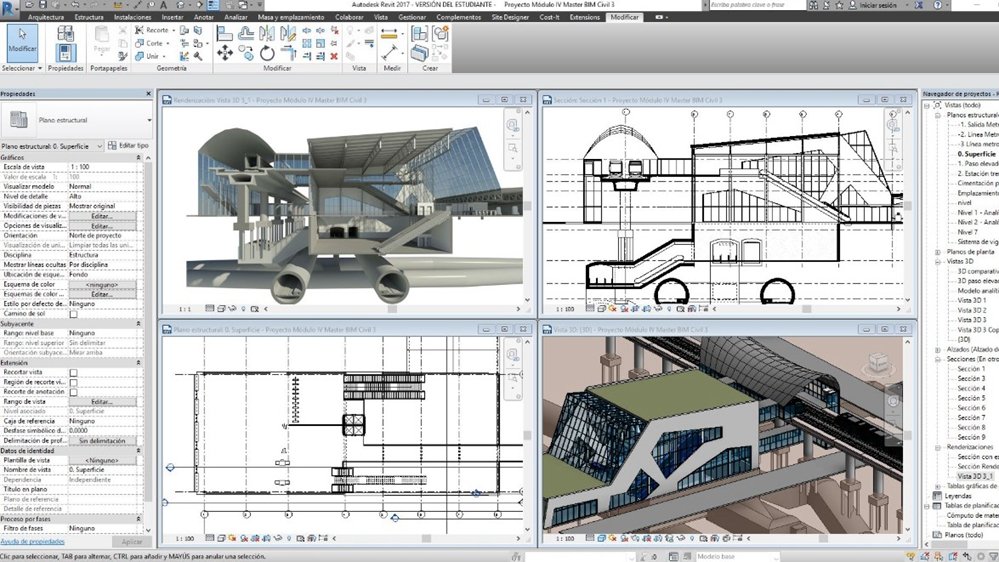Open the Anotar ribbon tab
Viewport: 999px width, 562px height.
pyautogui.click(x=204, y=17)
